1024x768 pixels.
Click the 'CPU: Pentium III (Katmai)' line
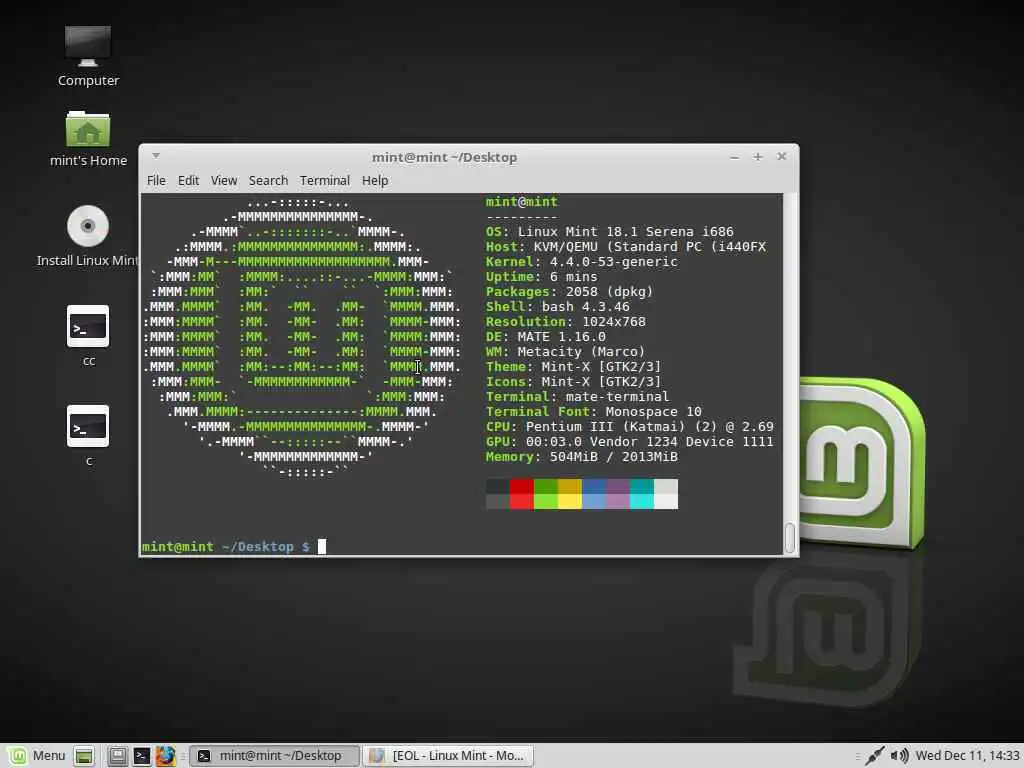click(630, 427)
